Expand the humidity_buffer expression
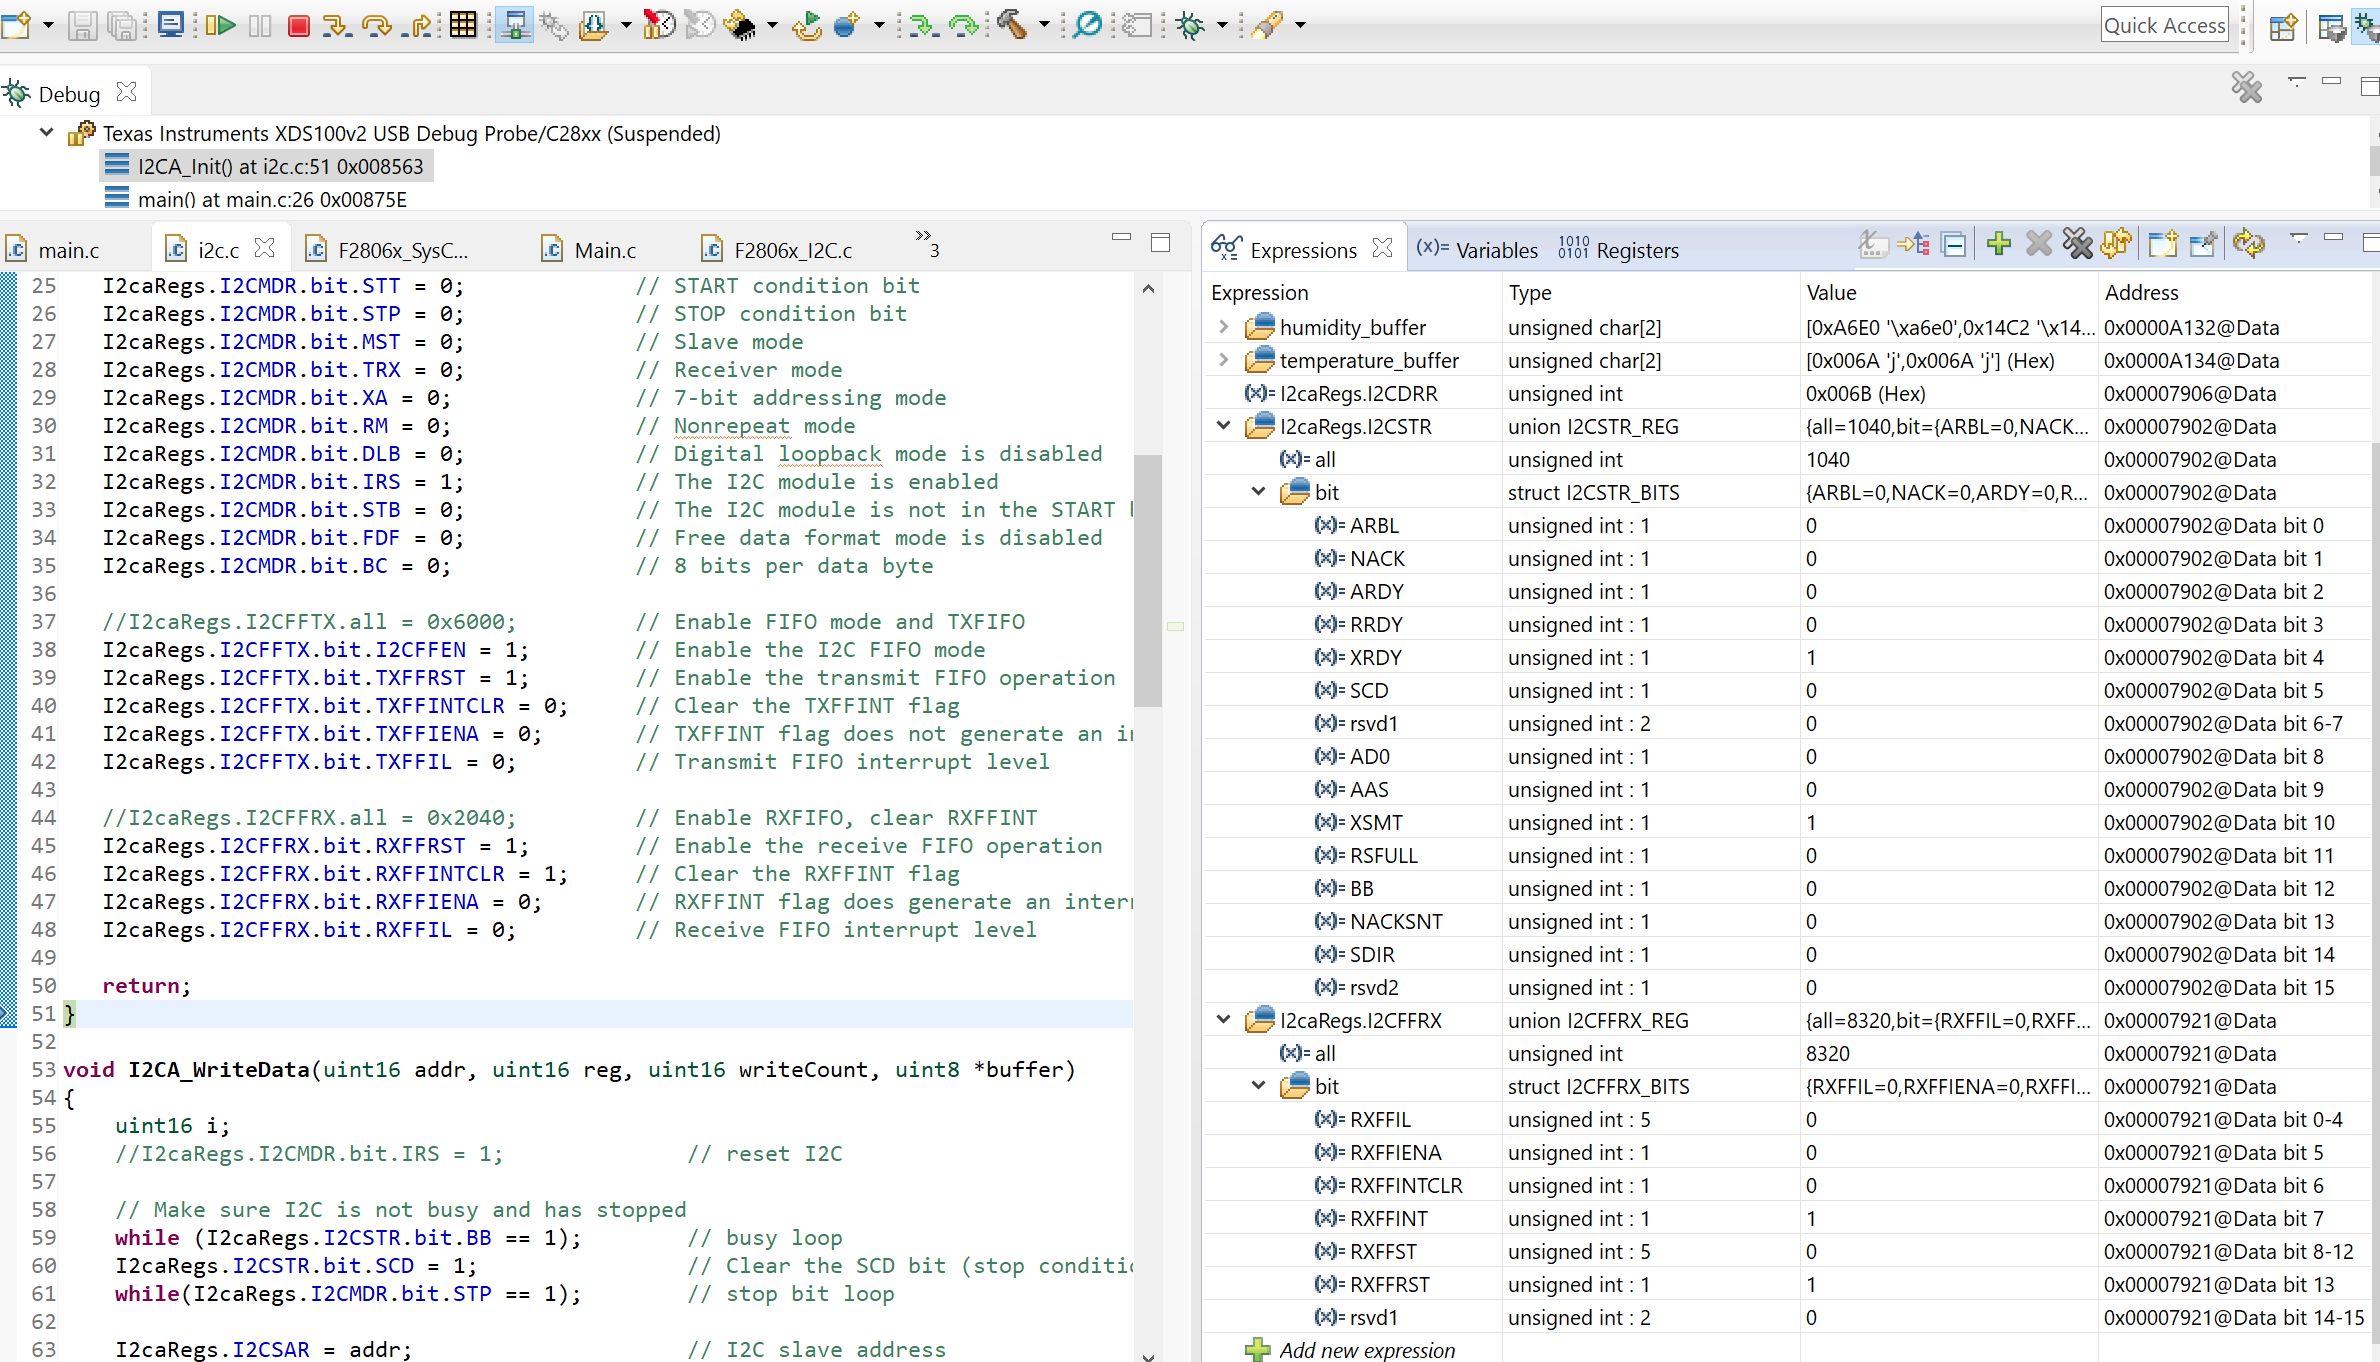 pos(1224,327)
